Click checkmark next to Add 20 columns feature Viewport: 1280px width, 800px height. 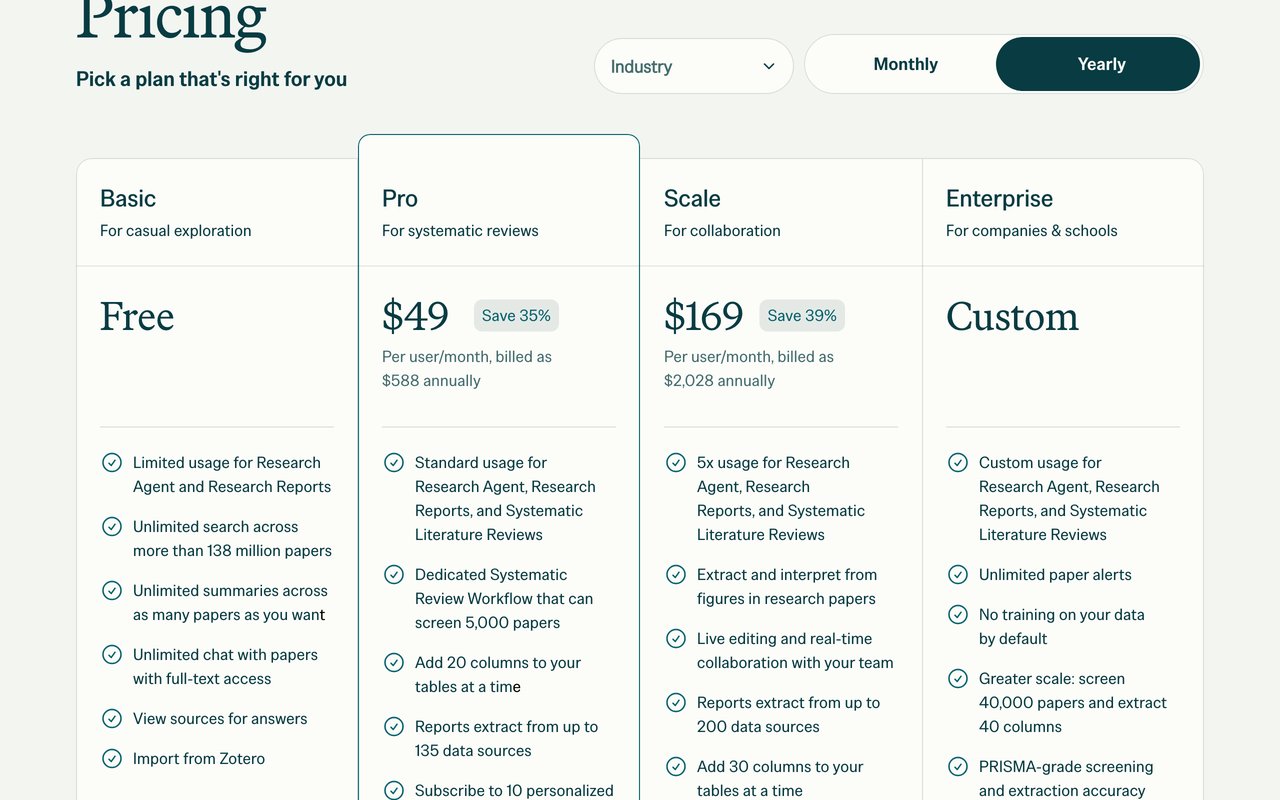394,662
